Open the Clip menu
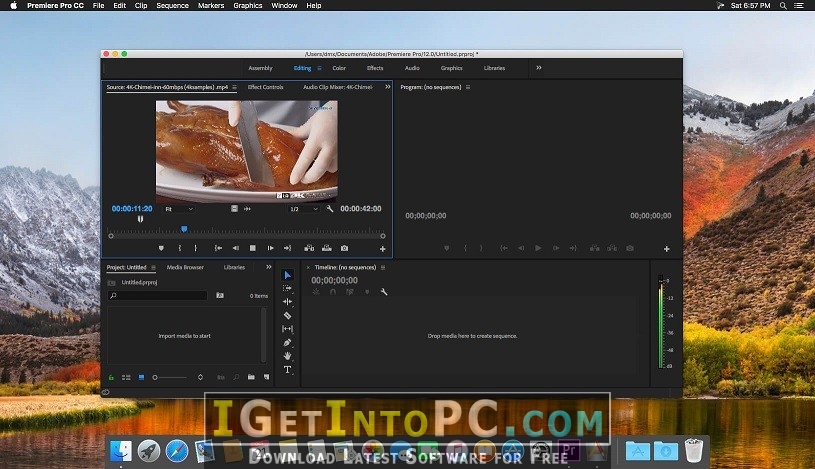The height and width of the screenshot is (469, 815). click(141, 6)
